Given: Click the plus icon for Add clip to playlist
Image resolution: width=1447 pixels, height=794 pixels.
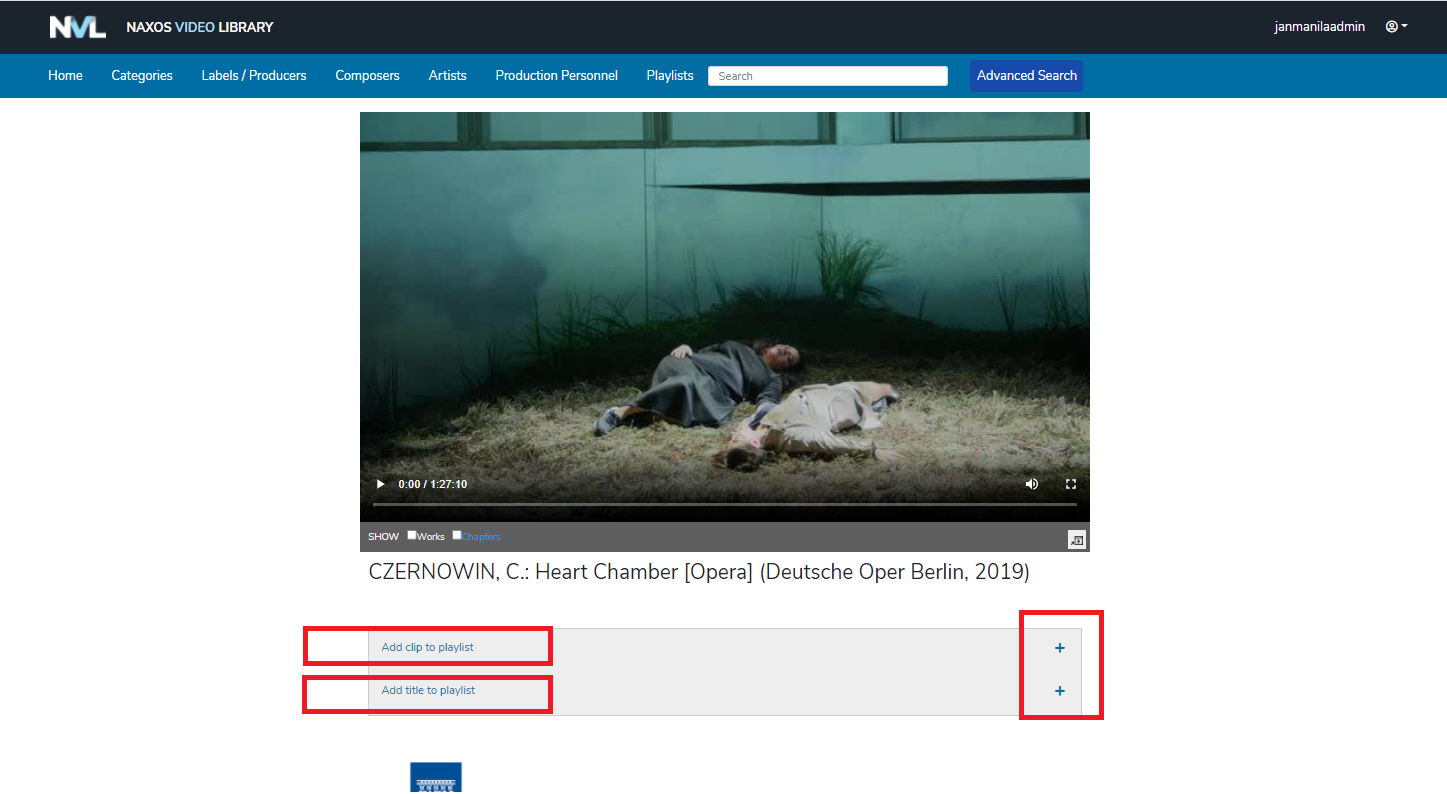Looking at the screenshot, I should click(x=1059, y=648).
